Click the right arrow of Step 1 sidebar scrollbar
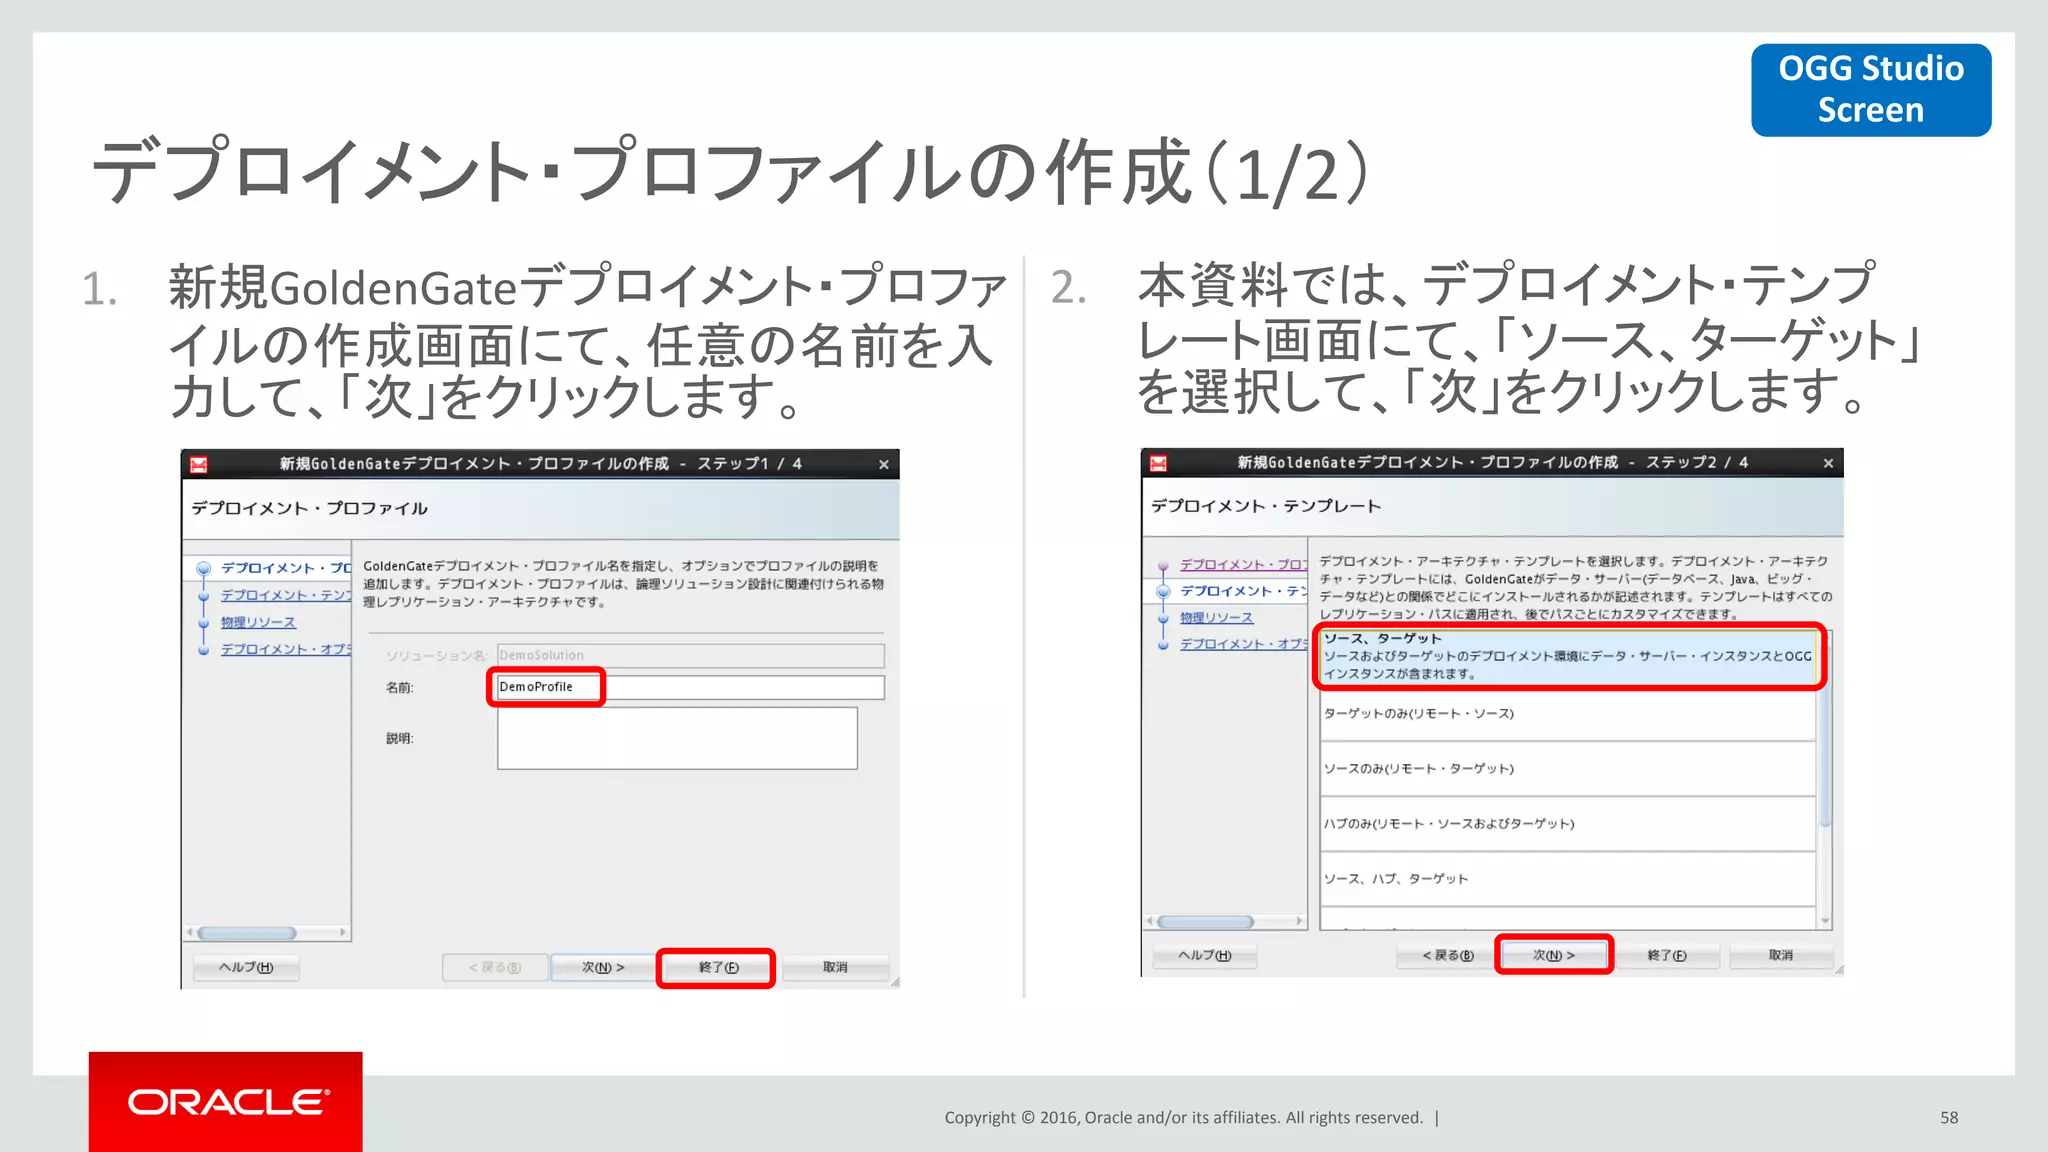The image size is (2048, 1152). 343,933
